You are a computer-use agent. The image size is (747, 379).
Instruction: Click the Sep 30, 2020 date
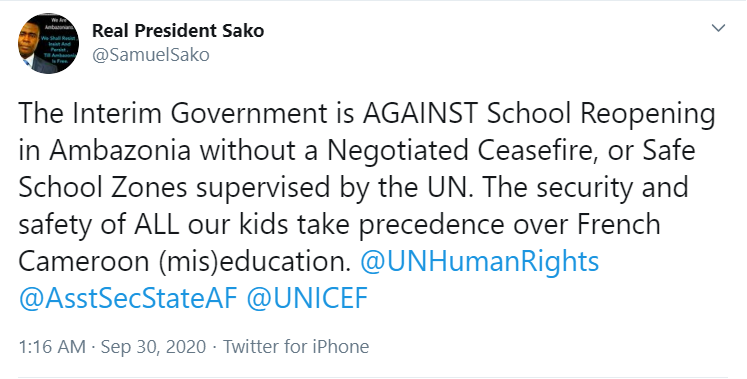coord(153,347)
